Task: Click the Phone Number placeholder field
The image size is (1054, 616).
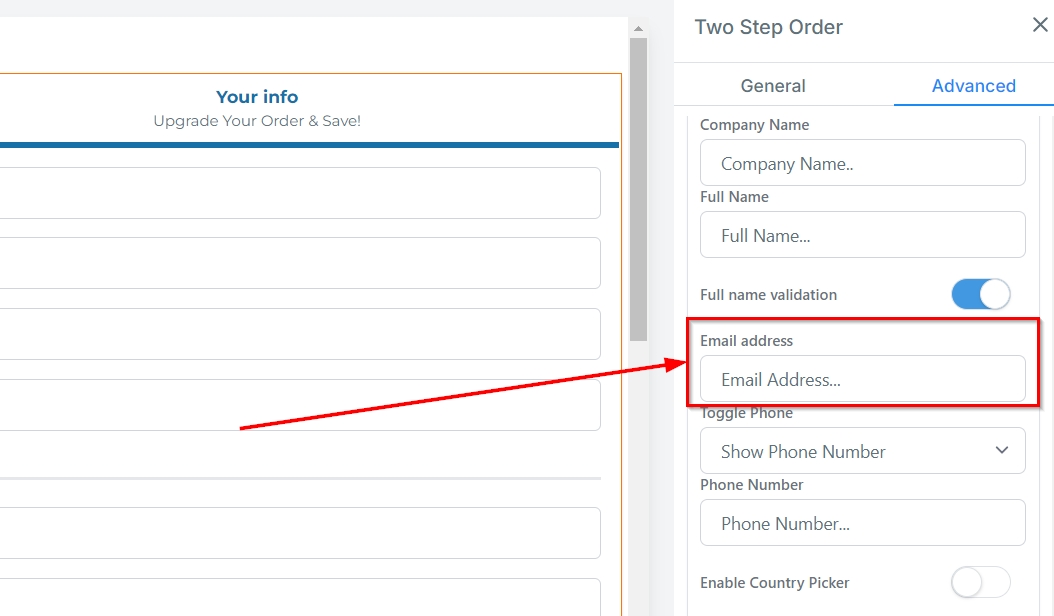Action: [x=862, y=523]
